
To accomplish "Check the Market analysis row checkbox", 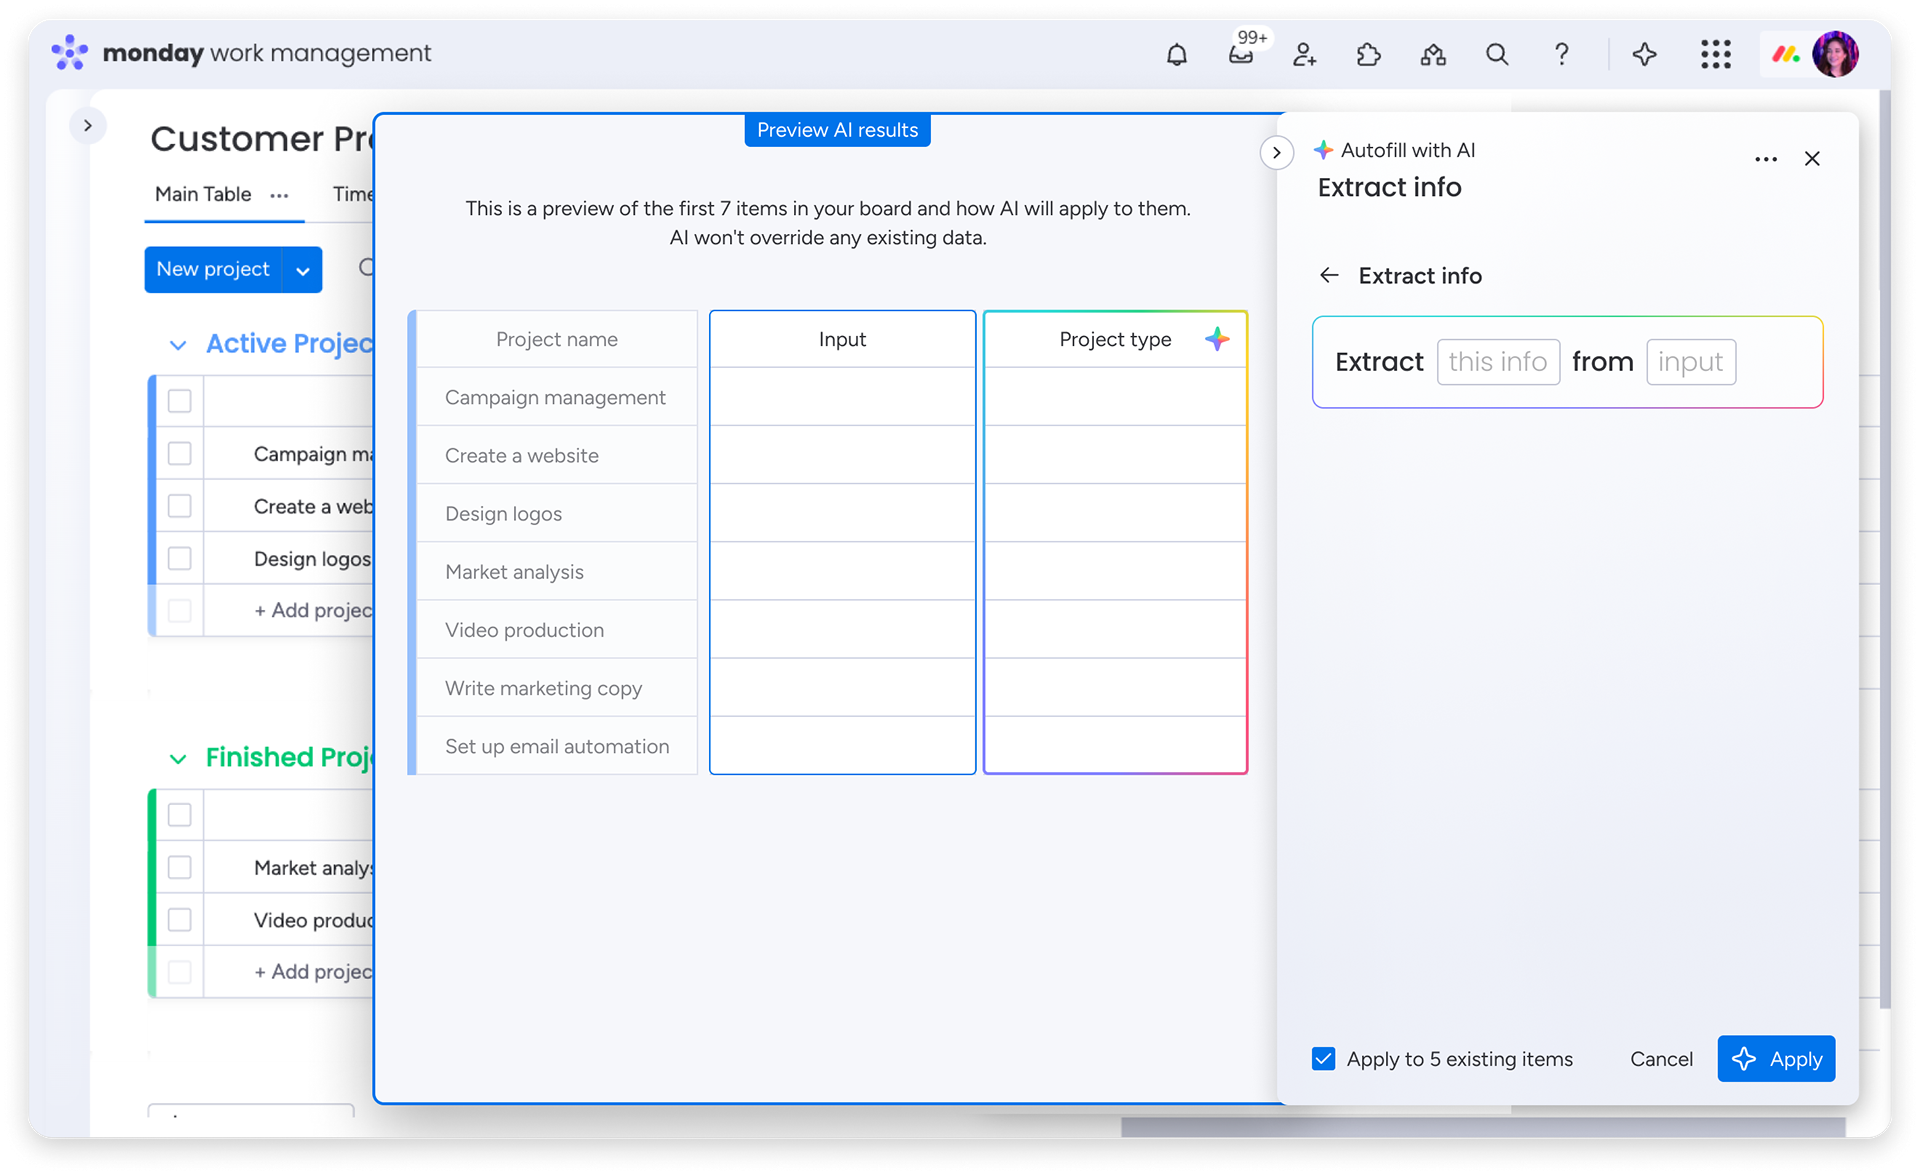I will pyautogui.click(x=180, y=868).
